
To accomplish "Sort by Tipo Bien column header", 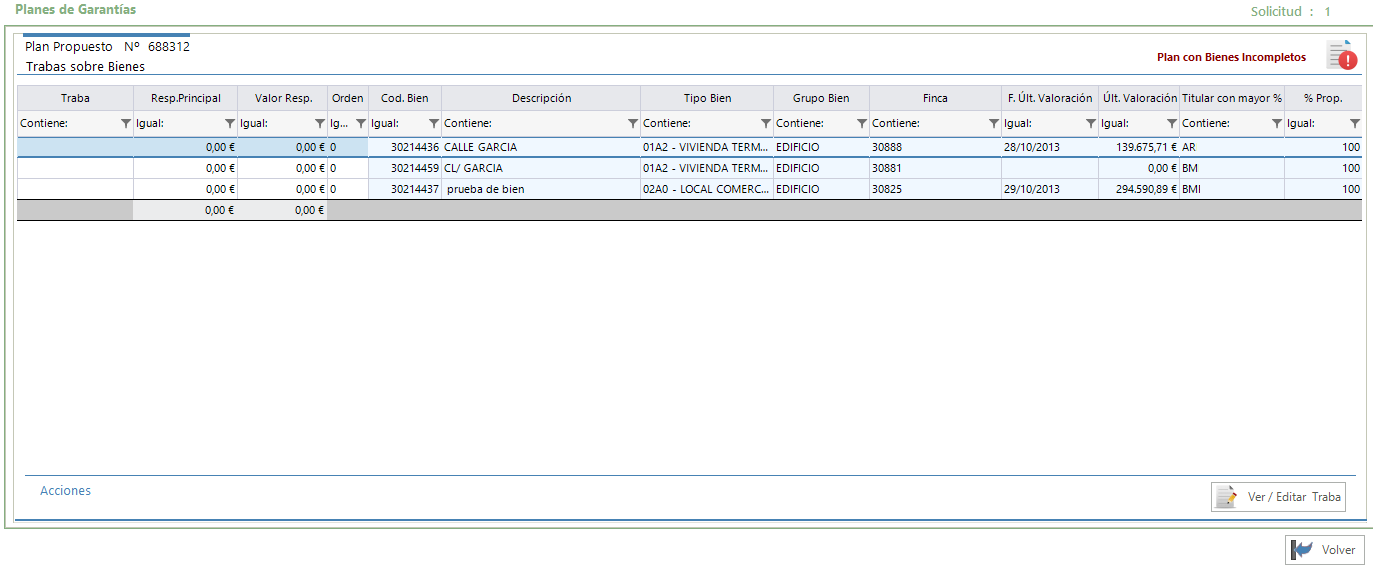I will click(707, 98).
